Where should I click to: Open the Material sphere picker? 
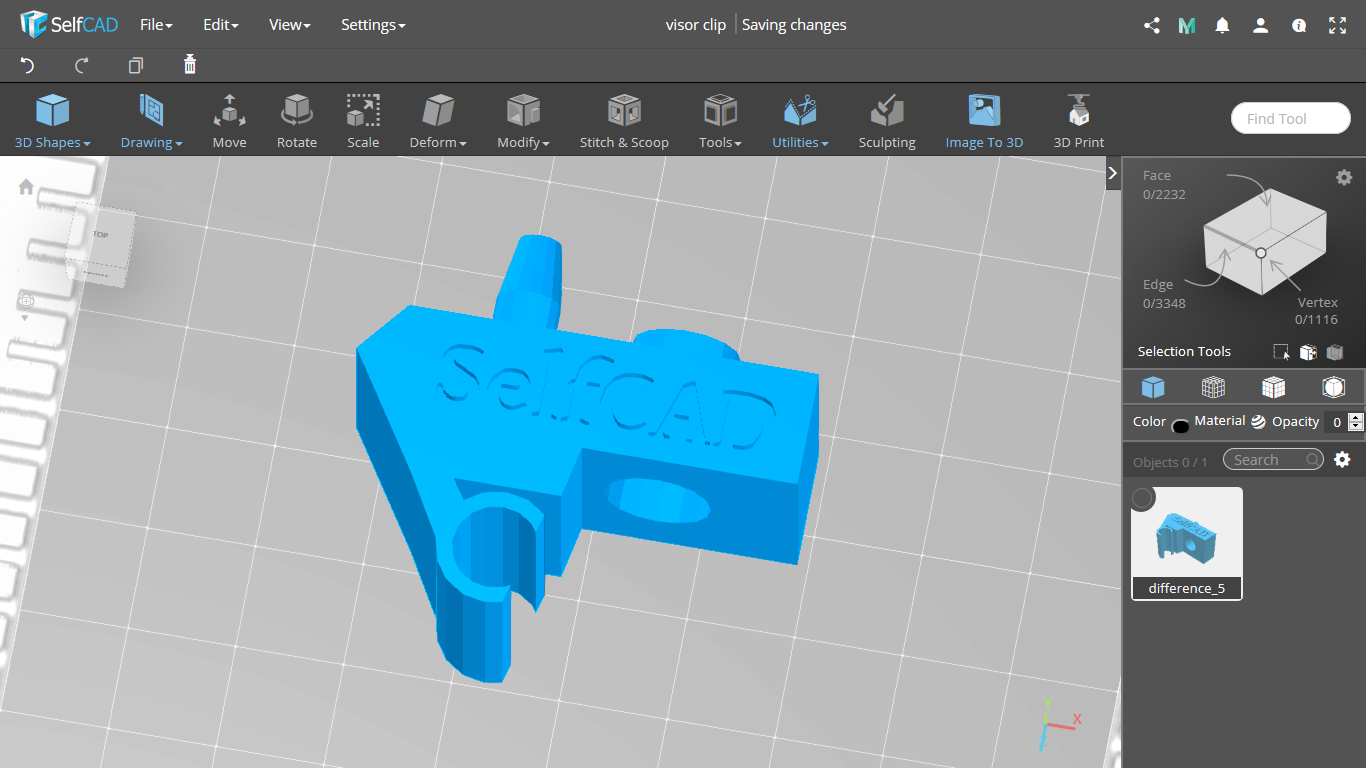[x=1258, y=422]
